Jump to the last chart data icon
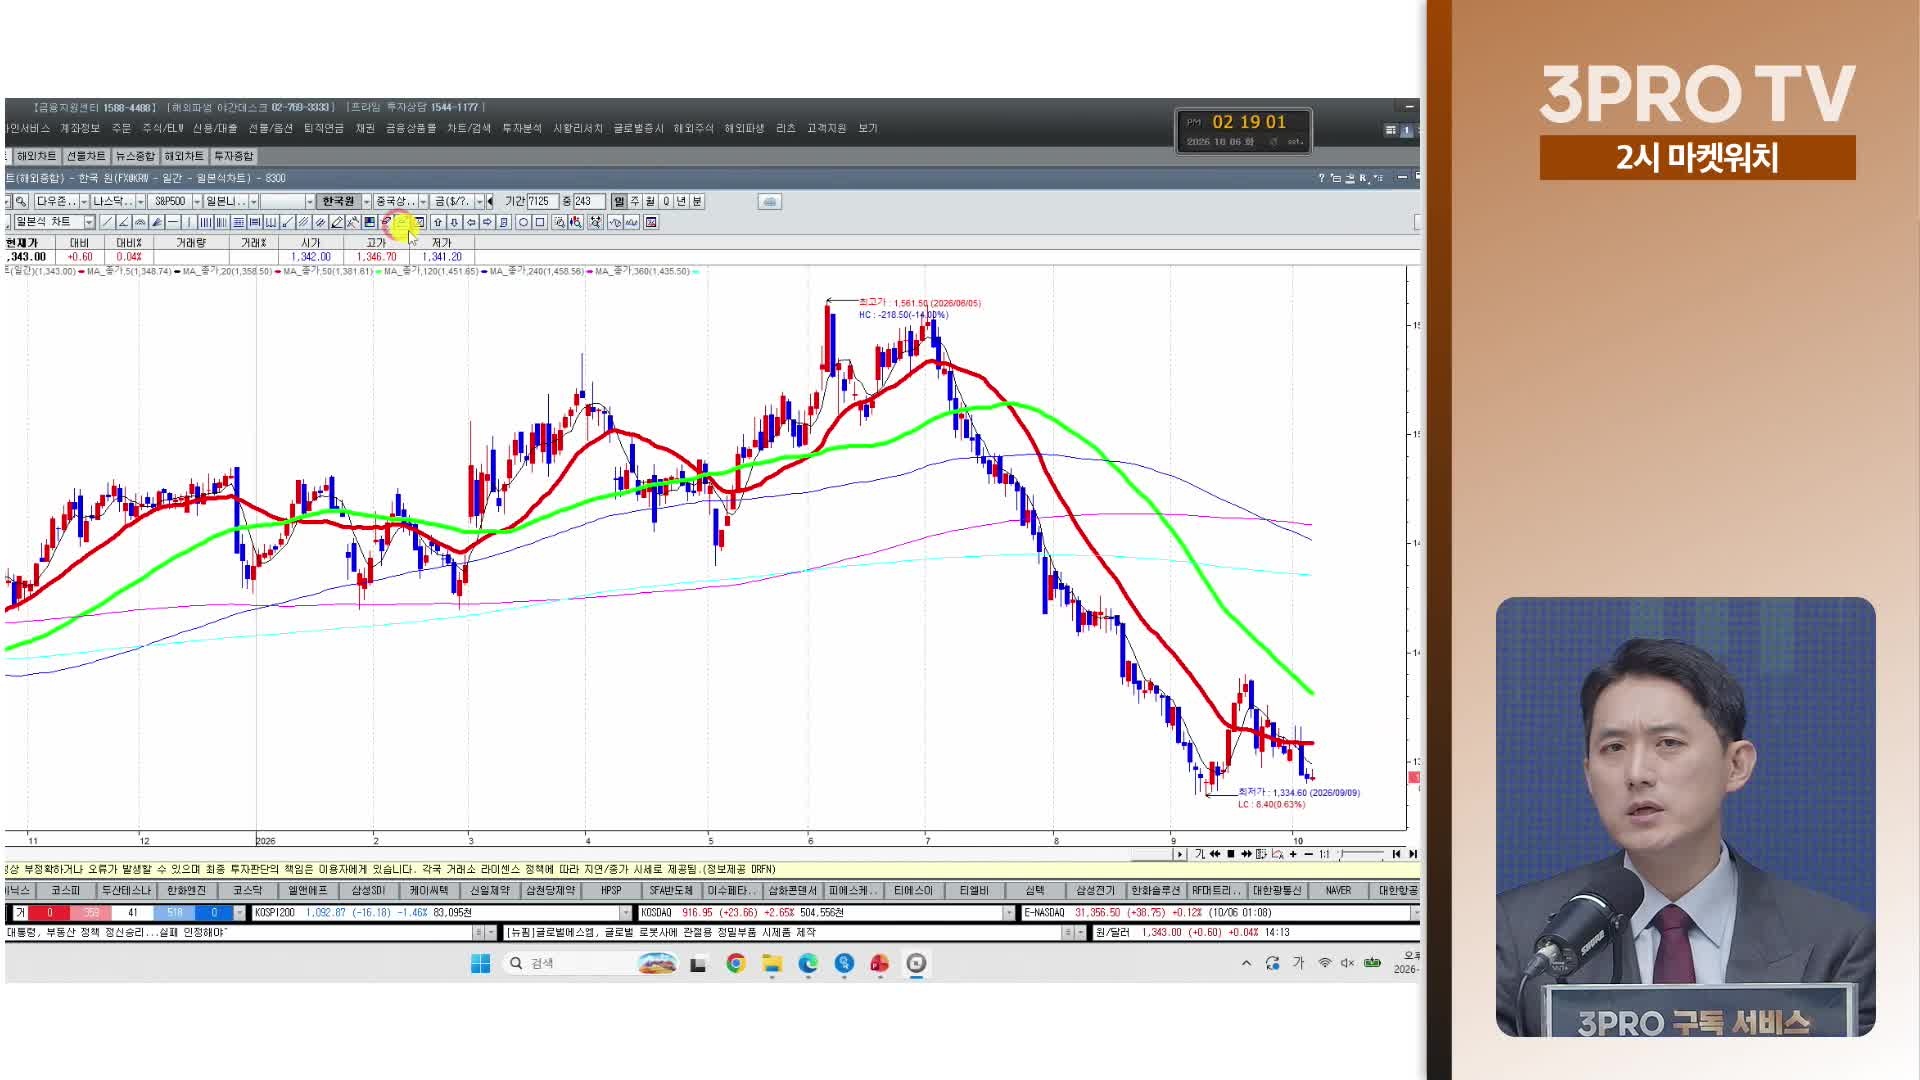 (1413, 854)
